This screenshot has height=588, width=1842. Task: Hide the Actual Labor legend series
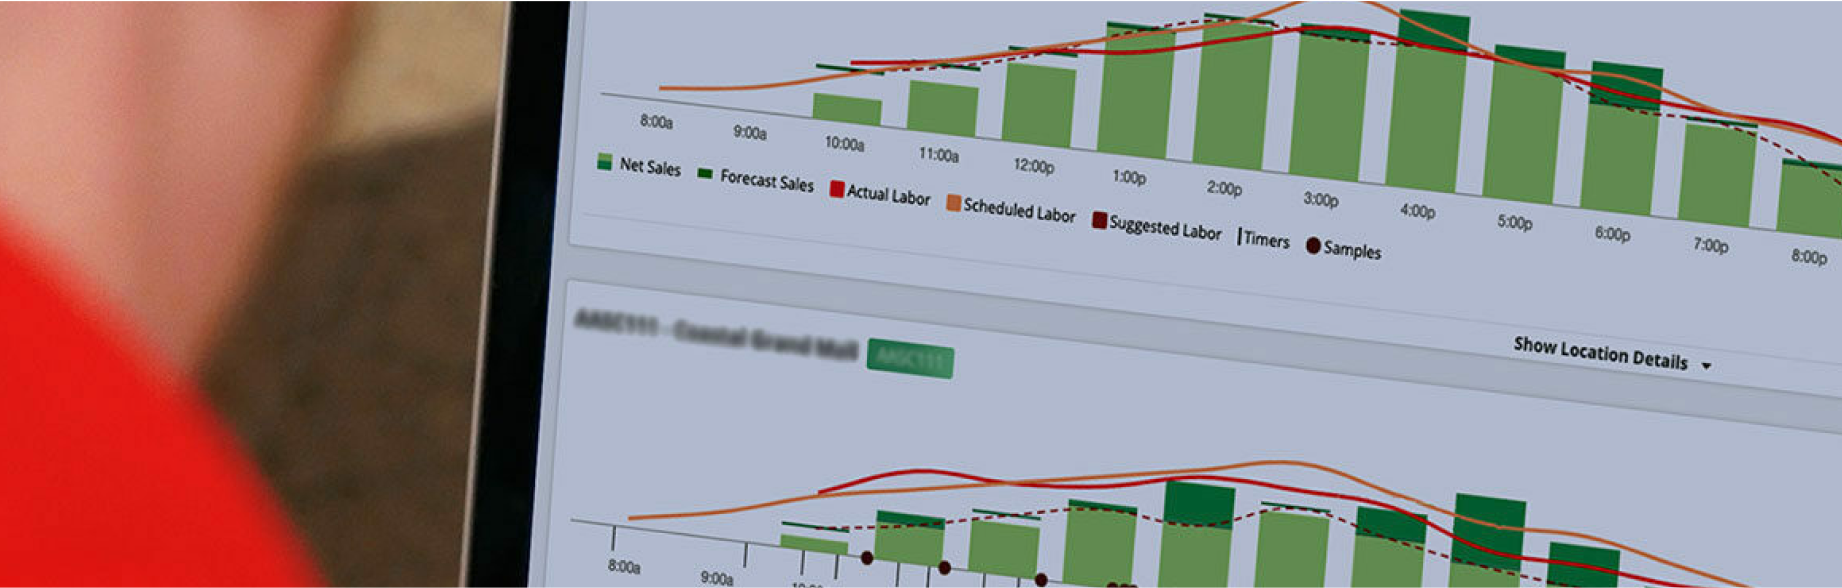point(837,189)
